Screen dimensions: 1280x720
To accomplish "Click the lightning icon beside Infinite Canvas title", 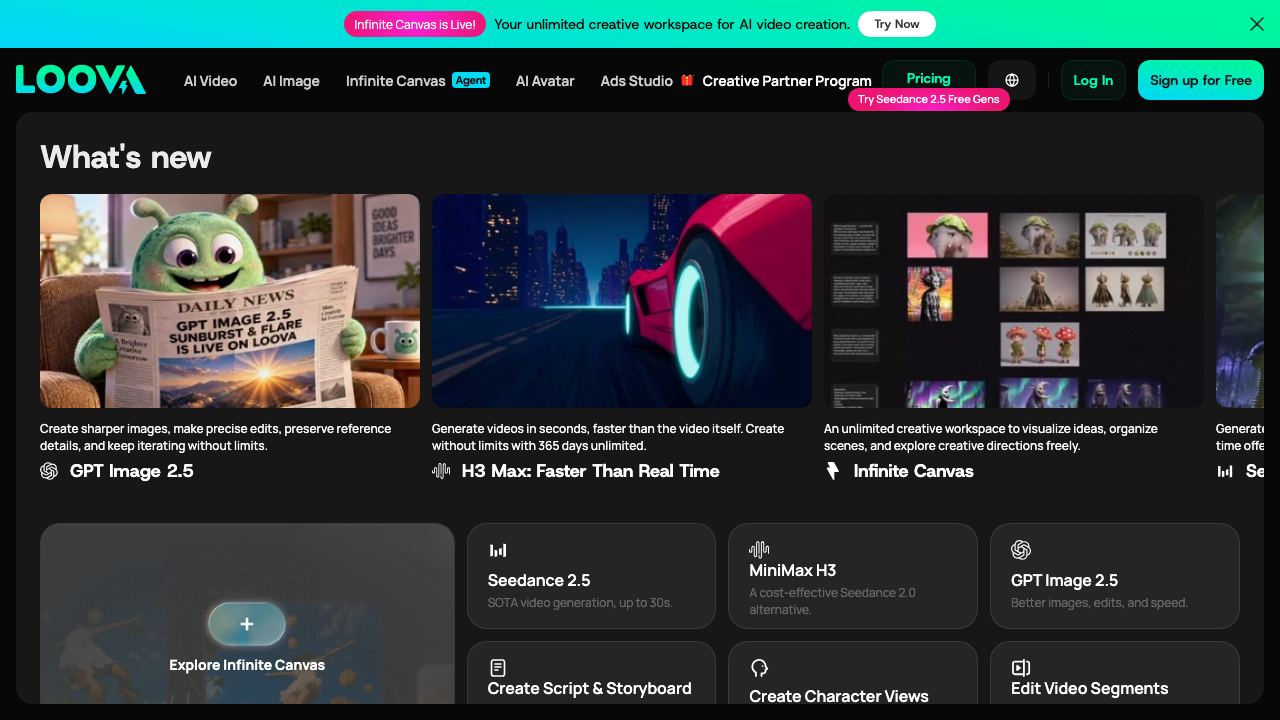I will pos(833,471).
